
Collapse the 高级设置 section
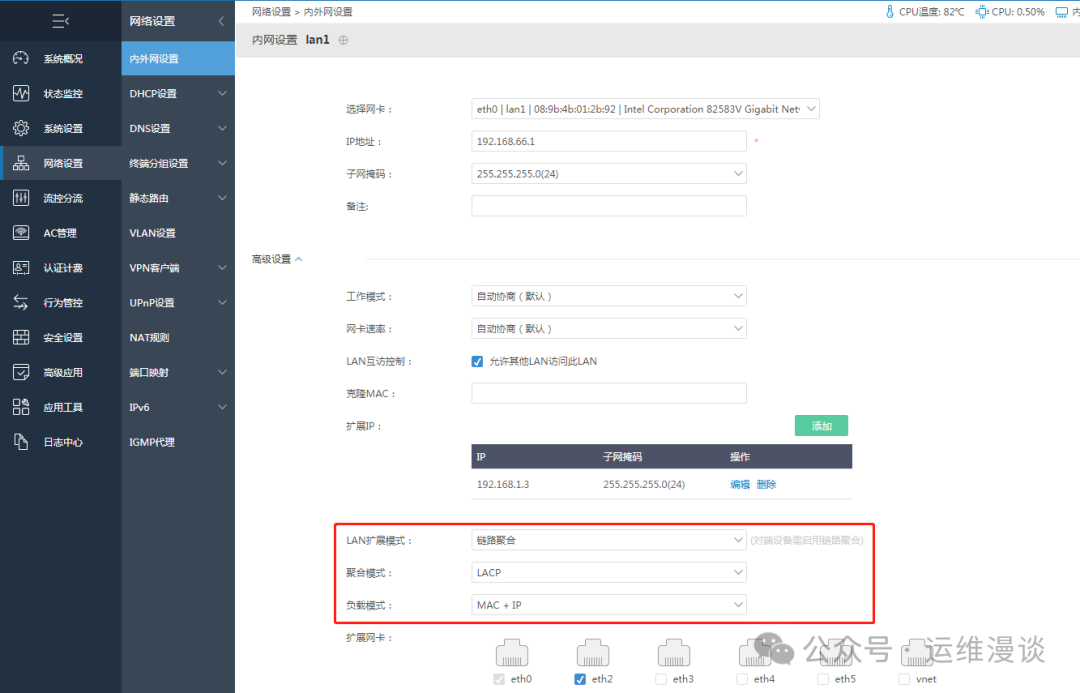[277, 258]
